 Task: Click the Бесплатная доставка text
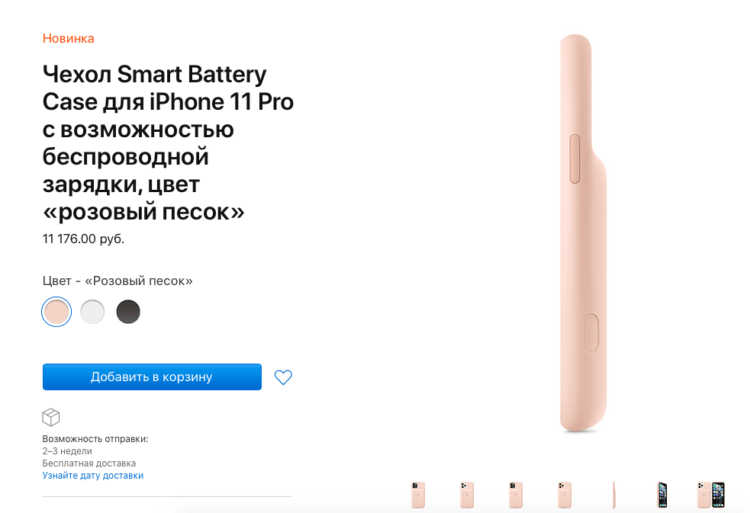click(89, 463)
